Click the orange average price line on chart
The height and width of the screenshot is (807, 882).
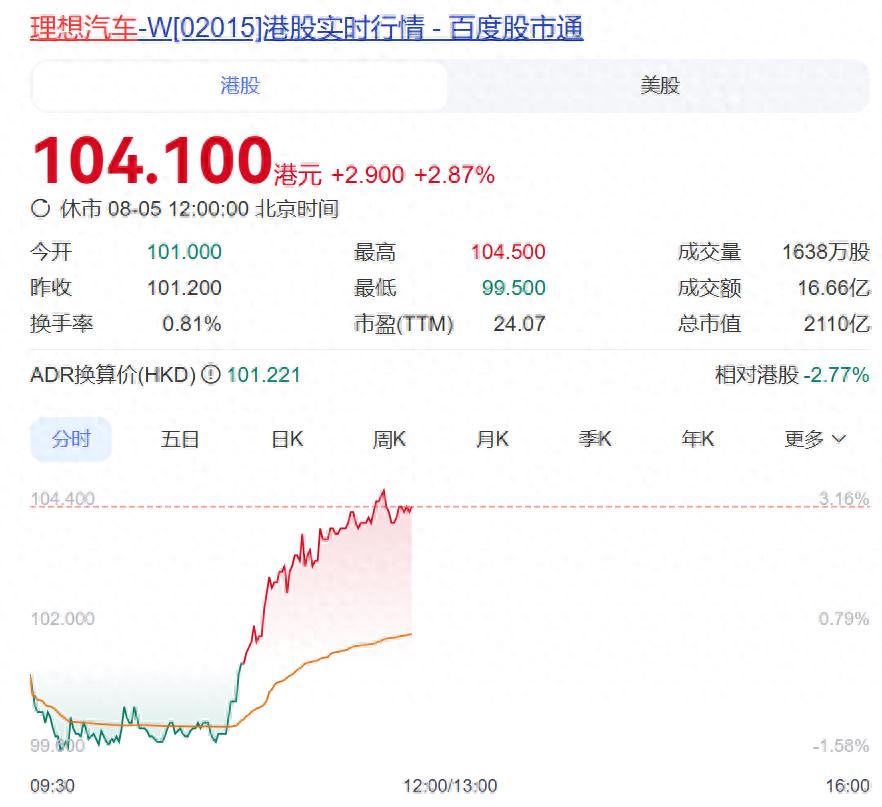point(340,651)
